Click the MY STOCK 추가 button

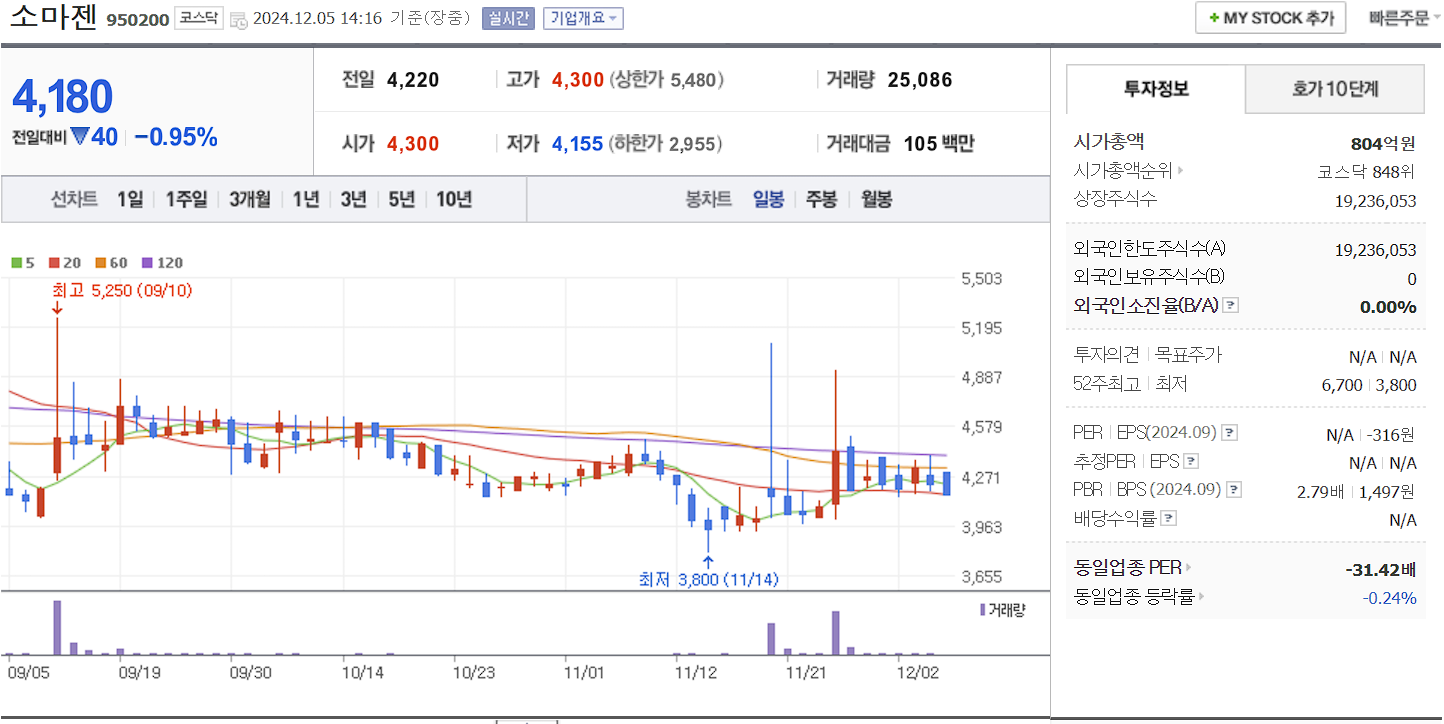coord(1270,17)
